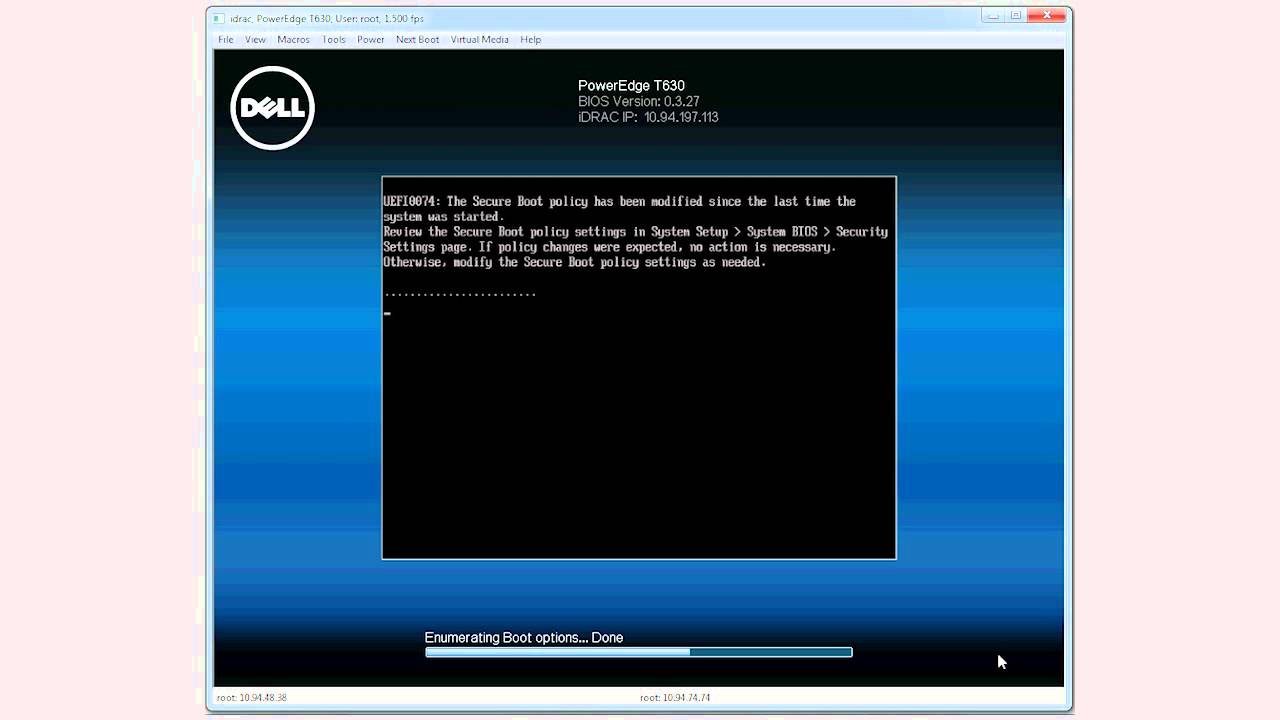Click 'BIOS Version: 0.3.27' text
This screenshot has width=1280, height=720.
coord(638,101)
